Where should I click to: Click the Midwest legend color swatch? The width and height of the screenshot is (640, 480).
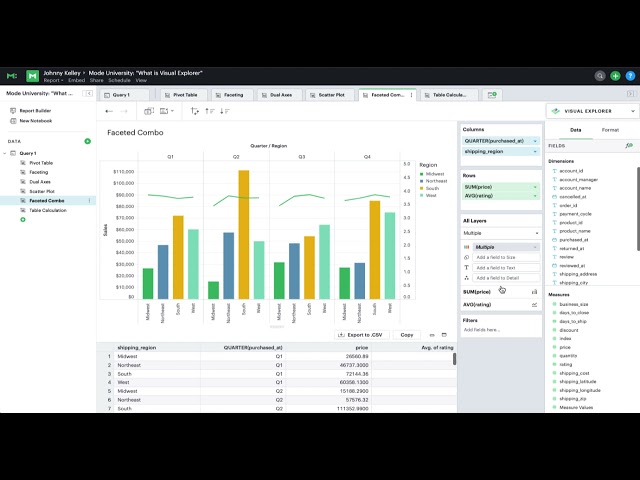[422, 174]
